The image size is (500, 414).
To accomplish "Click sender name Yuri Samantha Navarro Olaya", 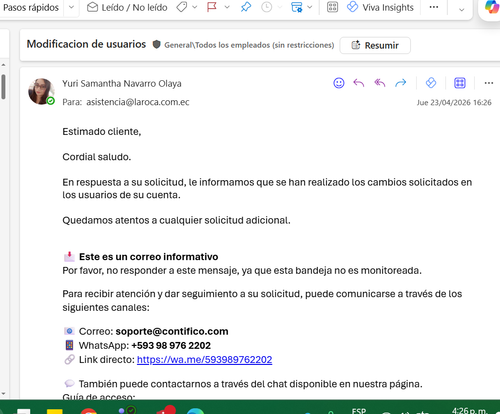I will (x=122, y=84).
